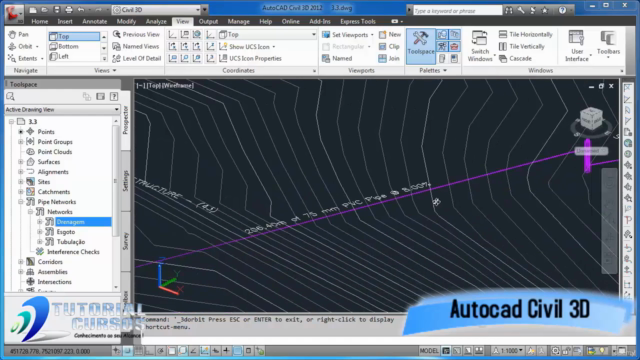Open the annotation scale 1:1000 dropdown
640x360 pixels.
[509, 351]
